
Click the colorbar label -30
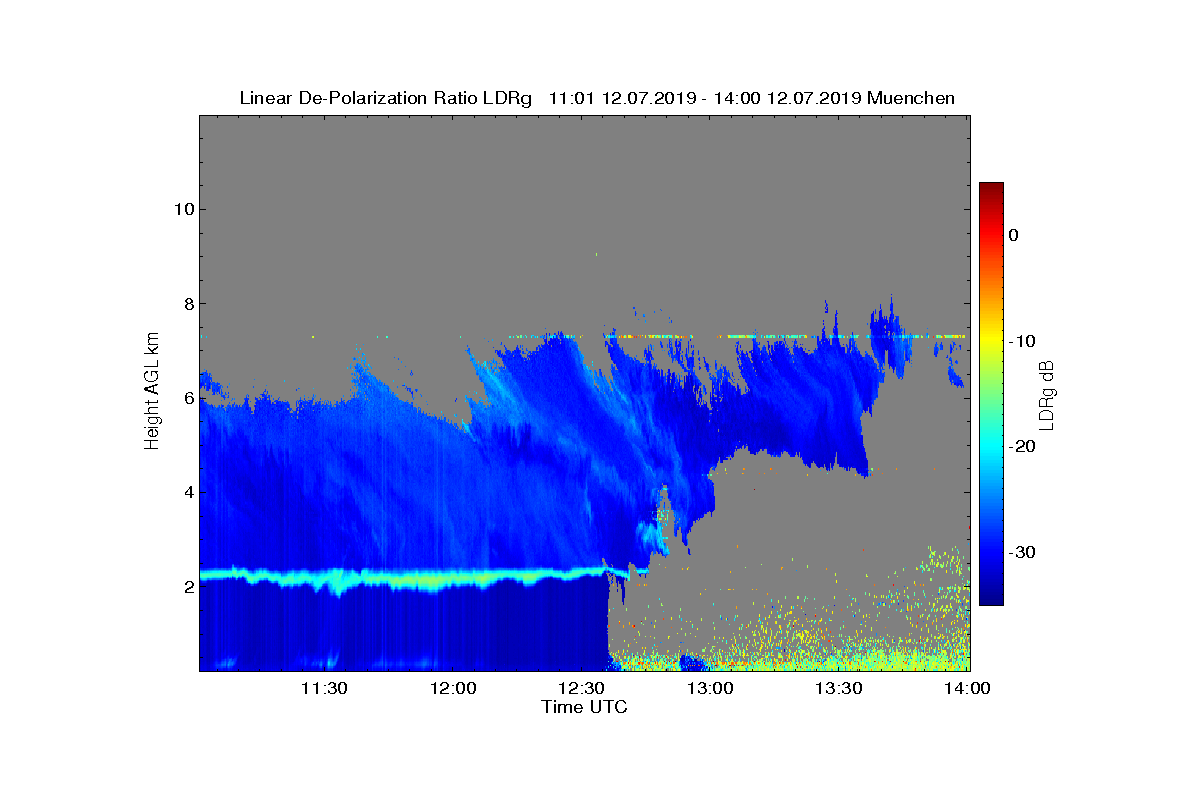(x=1021, y=553)
